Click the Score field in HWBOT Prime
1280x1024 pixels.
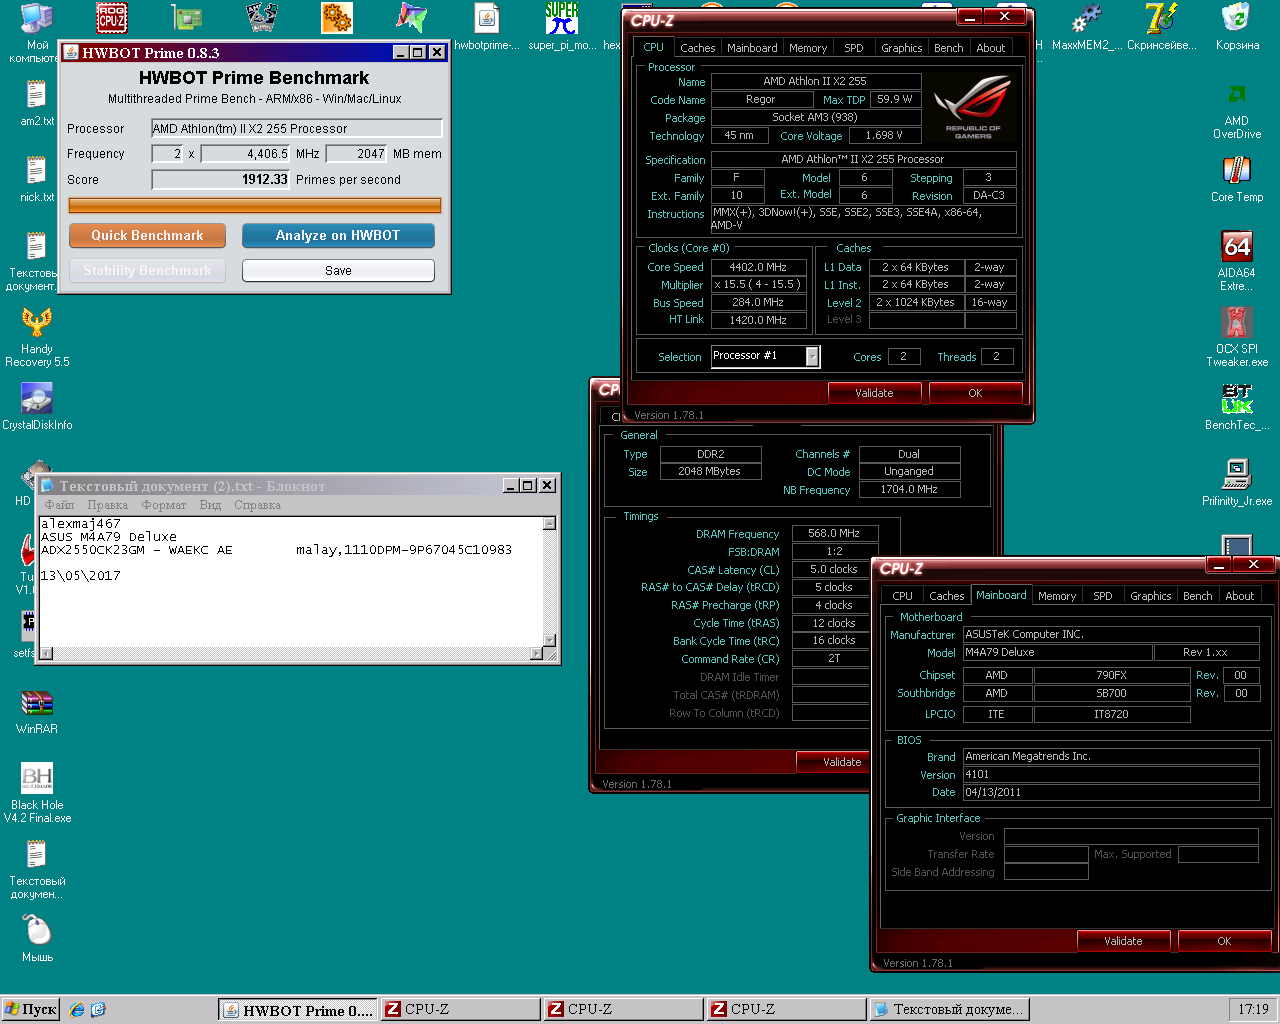coord(220,180)
